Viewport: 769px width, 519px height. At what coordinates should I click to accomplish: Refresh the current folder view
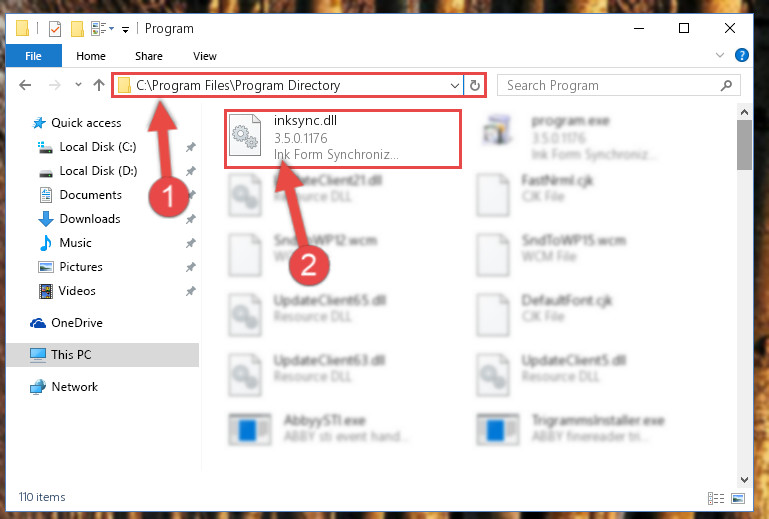[474, 85]
